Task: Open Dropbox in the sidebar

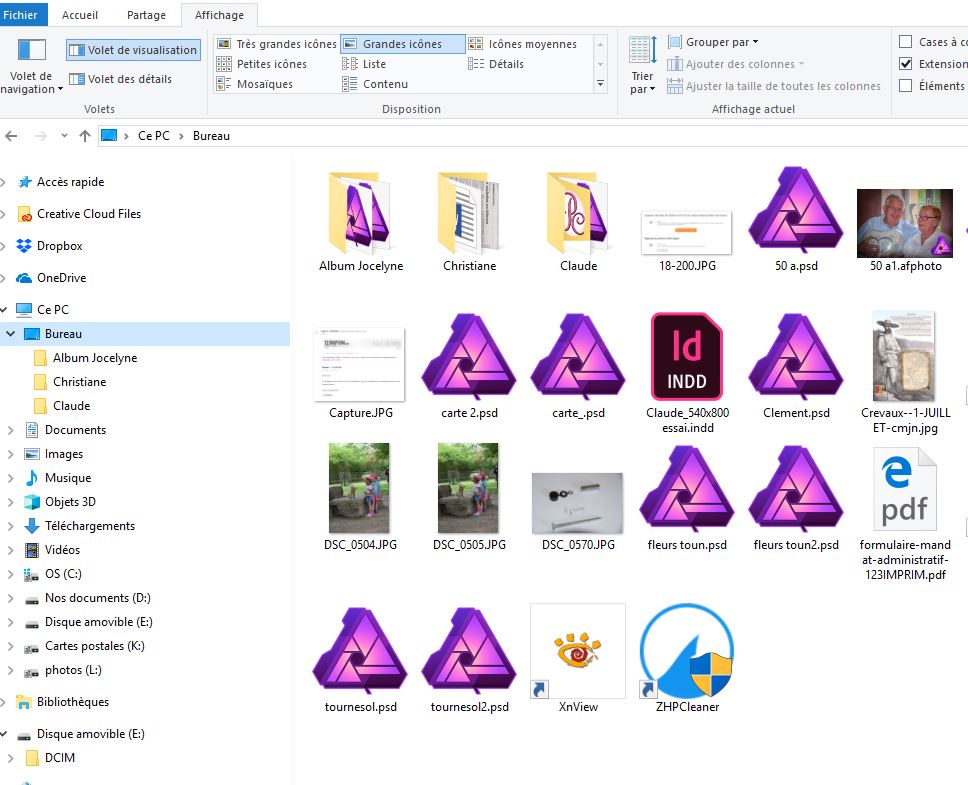Action: pos(59,246)
